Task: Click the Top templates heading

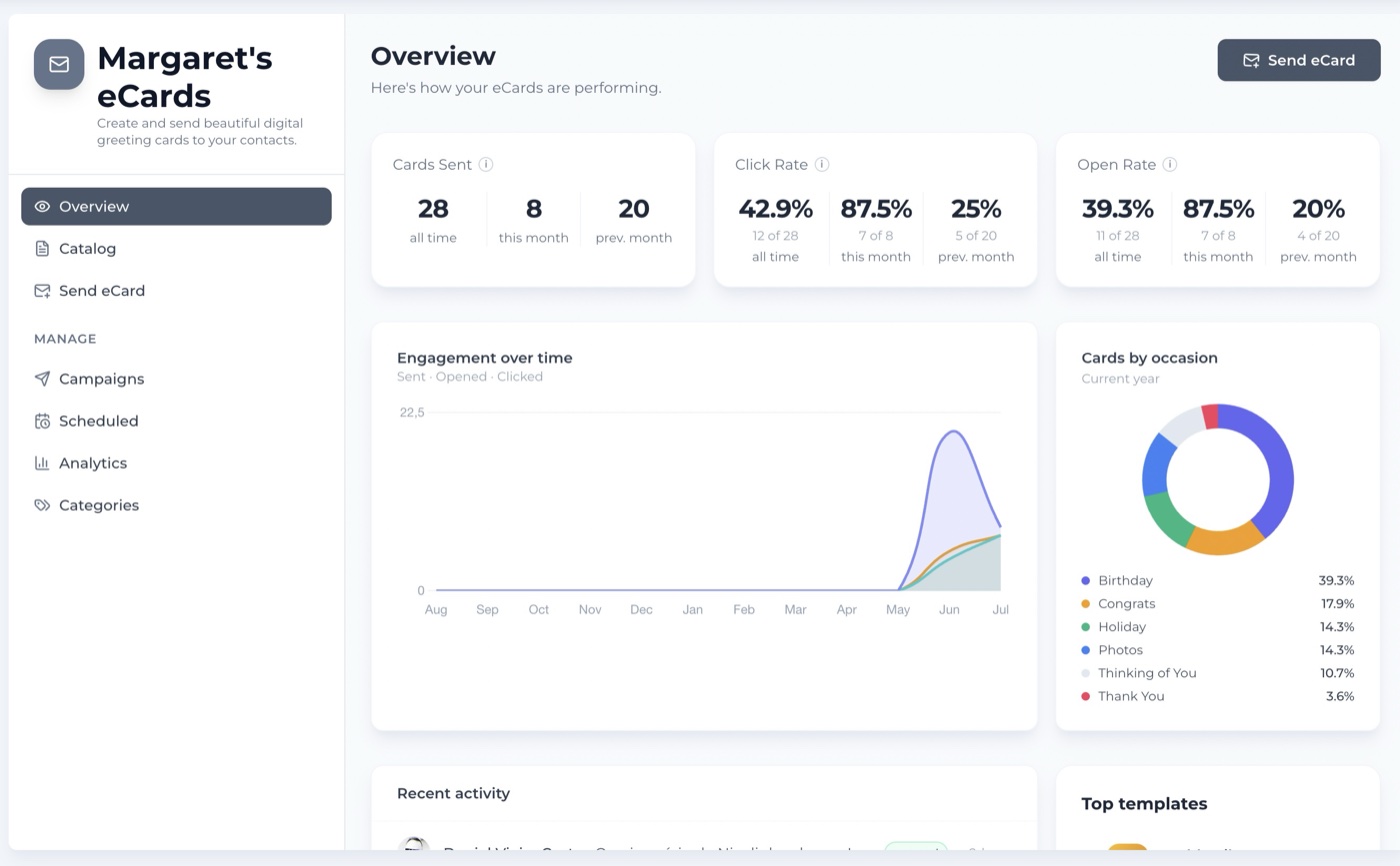Action: (x=1144, y=804)
